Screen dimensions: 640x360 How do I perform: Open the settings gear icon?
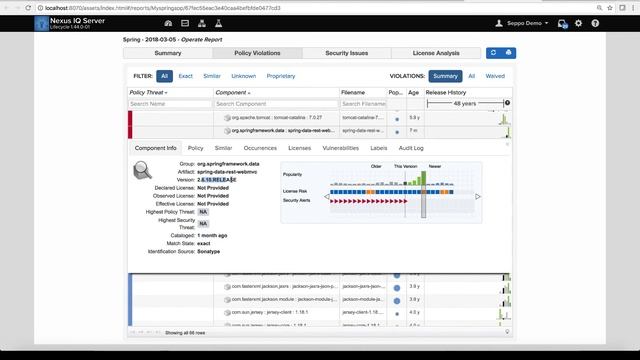click(x=578, y=23)
